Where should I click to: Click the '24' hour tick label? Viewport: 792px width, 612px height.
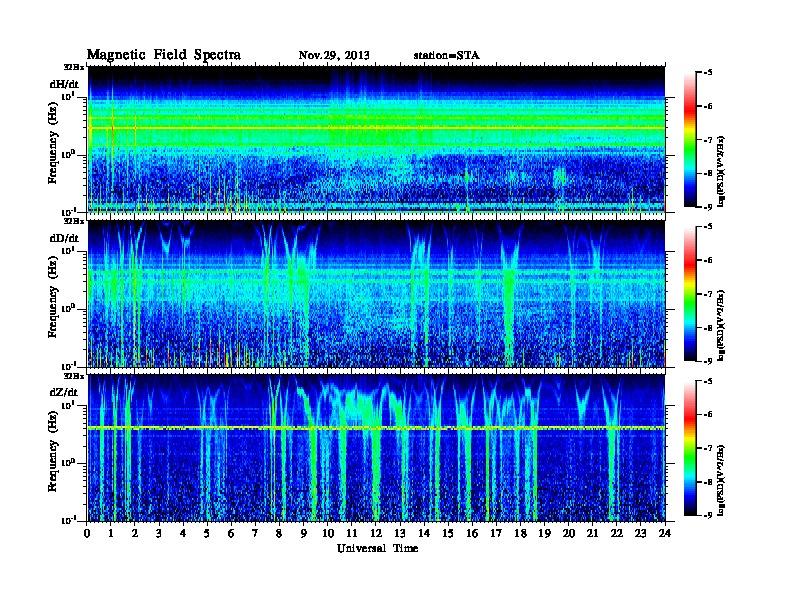[665, 533]
